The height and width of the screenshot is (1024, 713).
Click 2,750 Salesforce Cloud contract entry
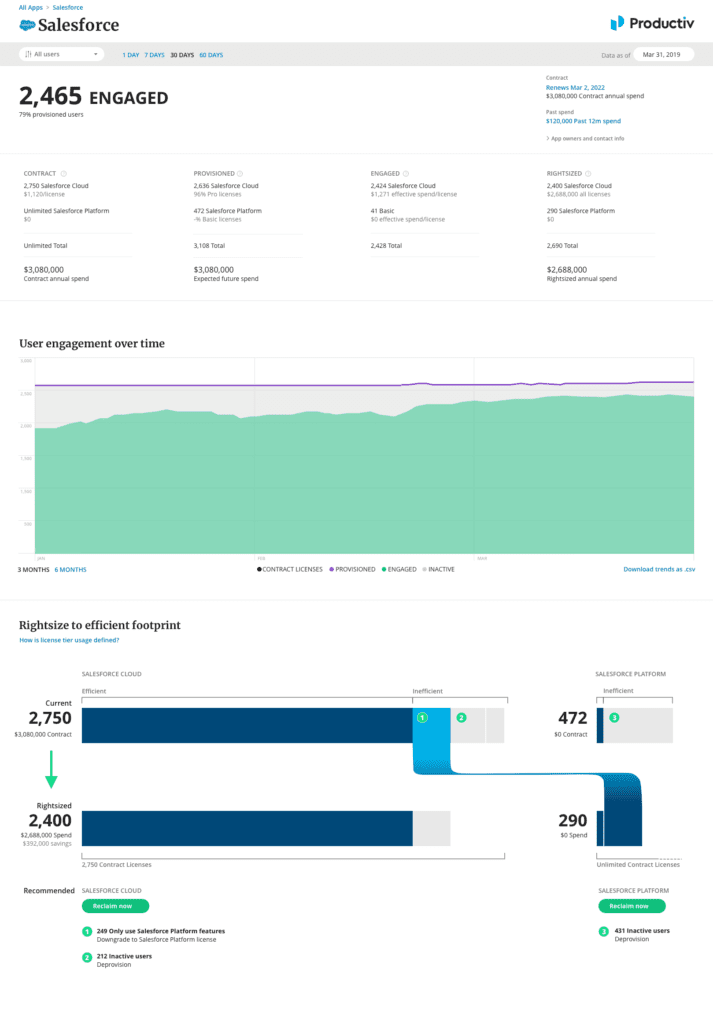pos(56,185)
